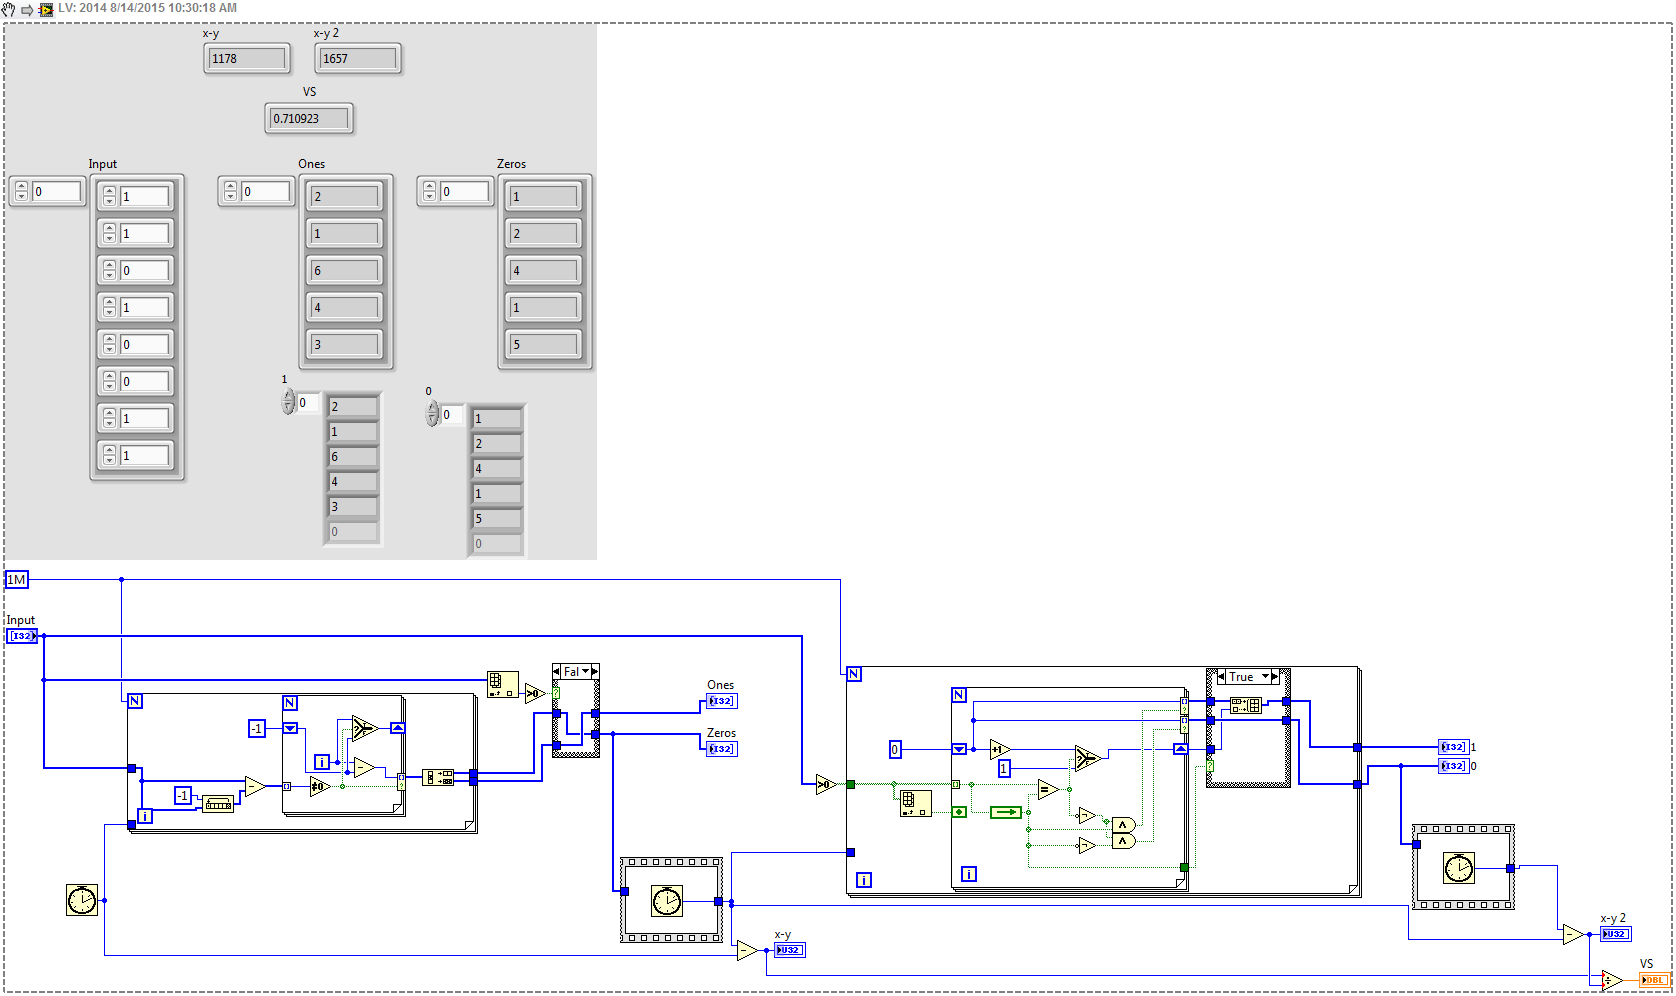1676x996 pixels.
Task: Select the indicator terminal labeled 1
Action: click(1454, 747)
